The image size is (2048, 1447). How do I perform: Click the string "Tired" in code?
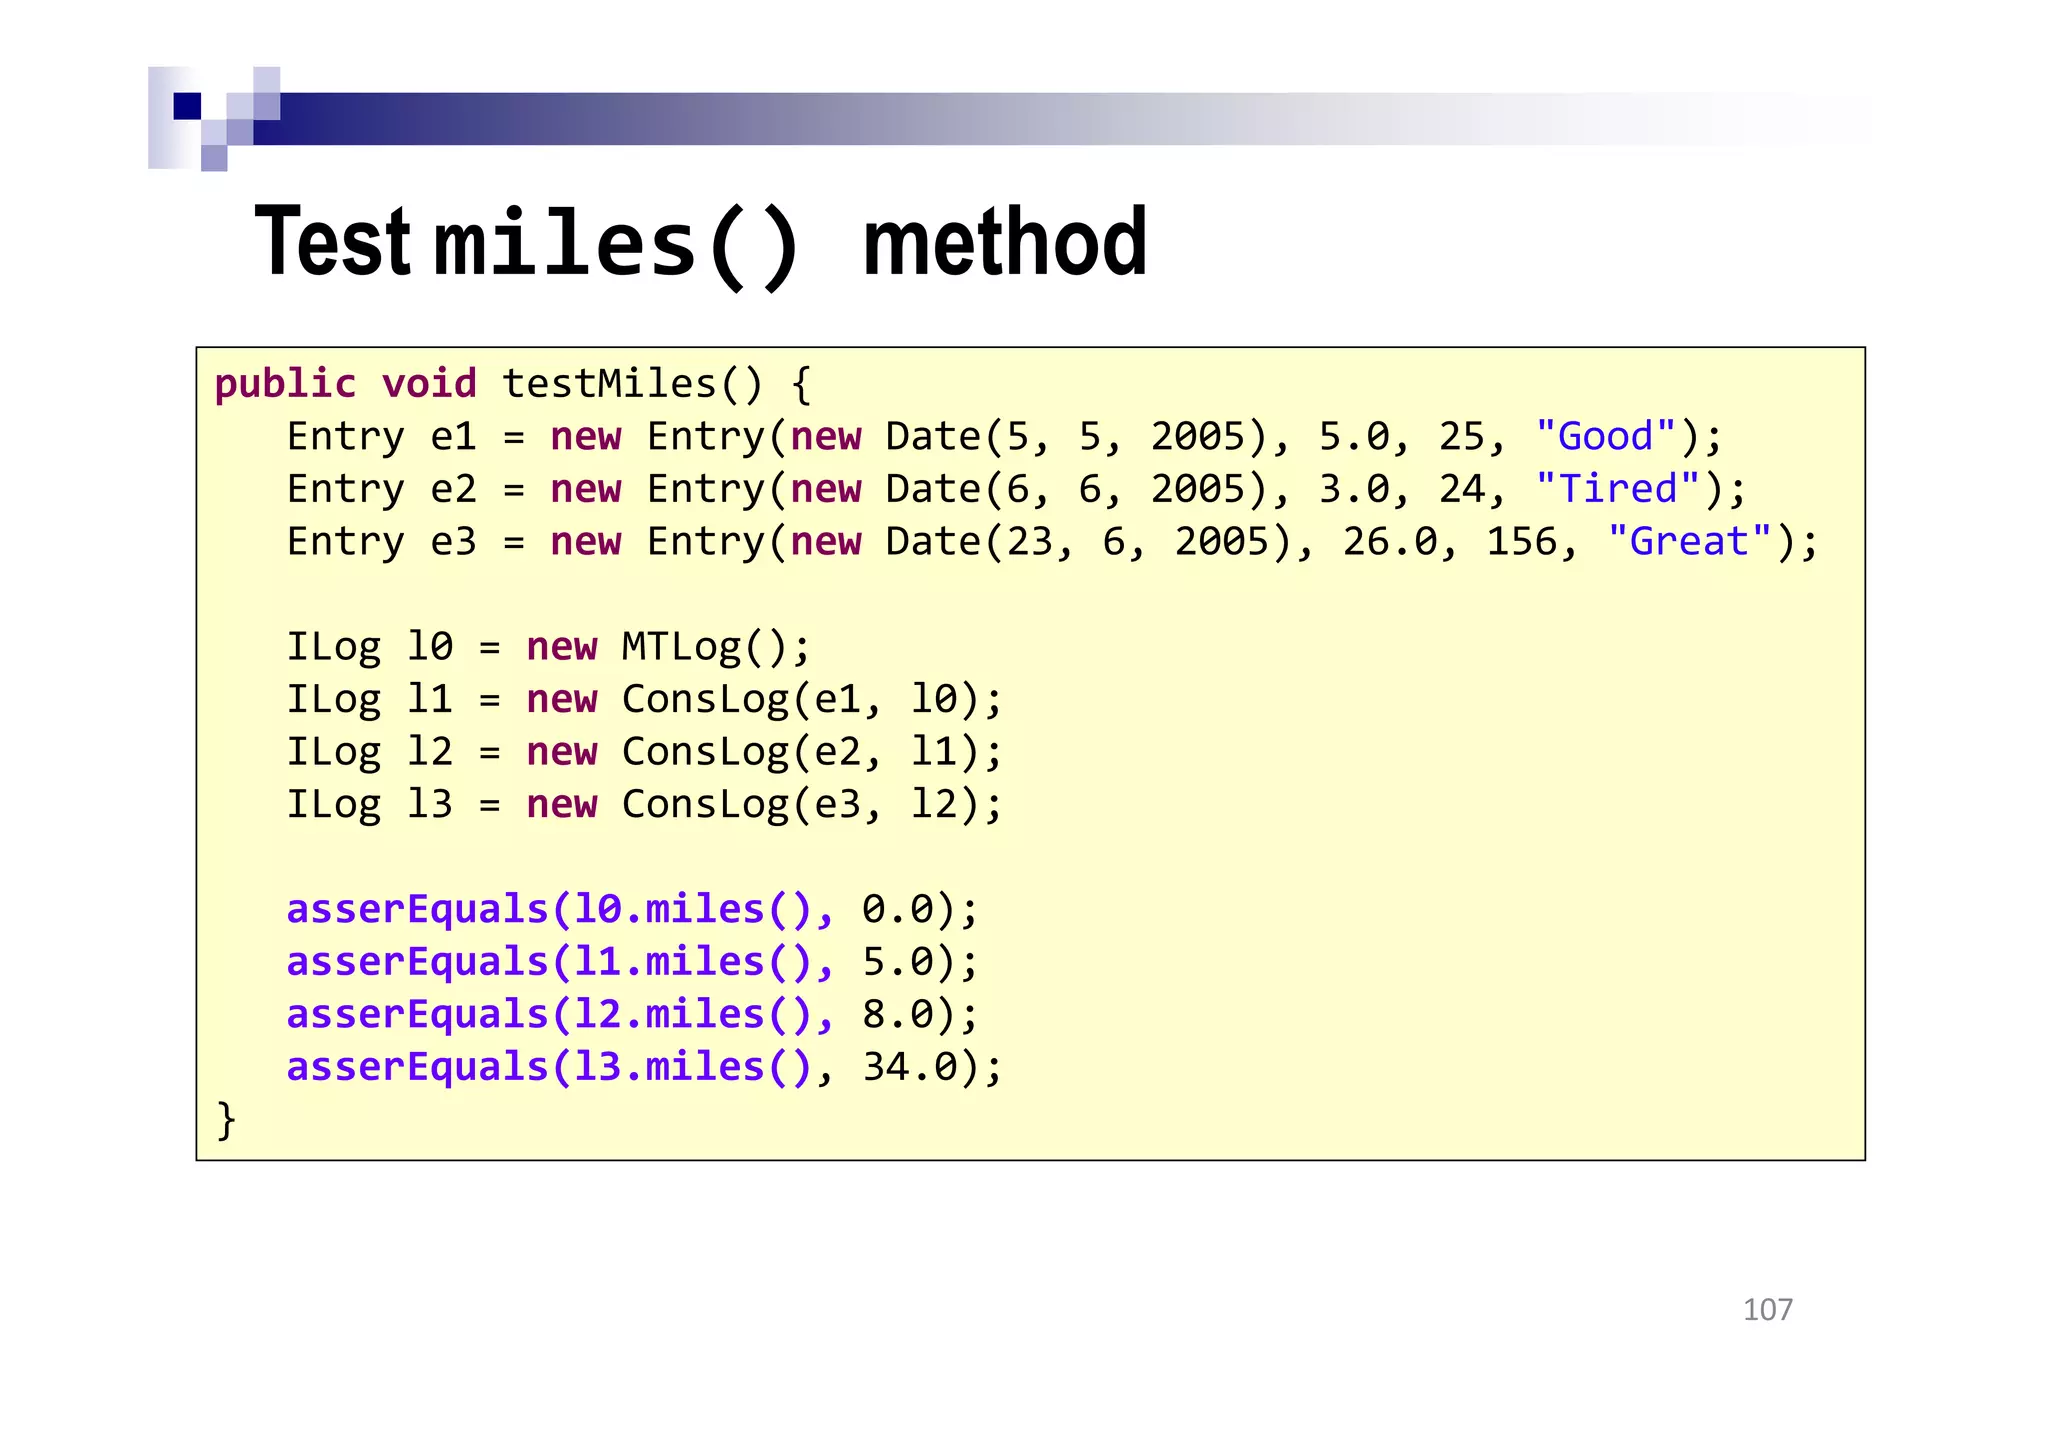pyautogui.click(x=1618, y=489)
